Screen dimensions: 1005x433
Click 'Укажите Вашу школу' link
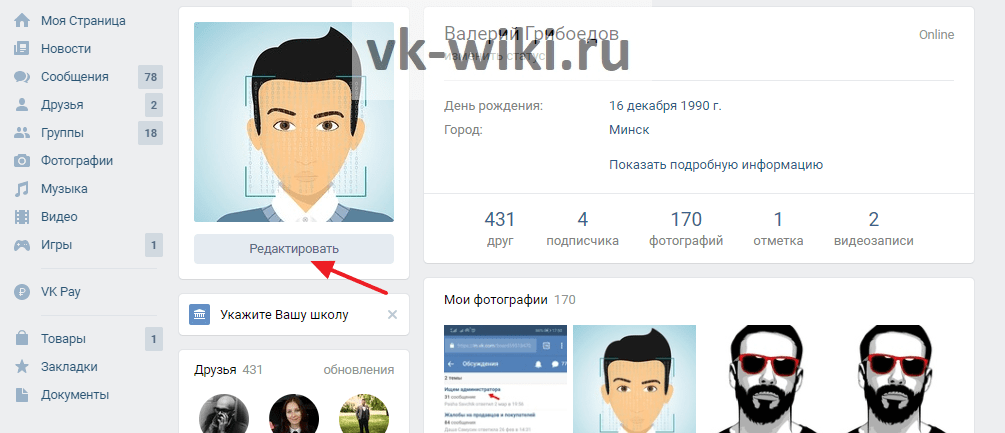(x=285, y=315)
